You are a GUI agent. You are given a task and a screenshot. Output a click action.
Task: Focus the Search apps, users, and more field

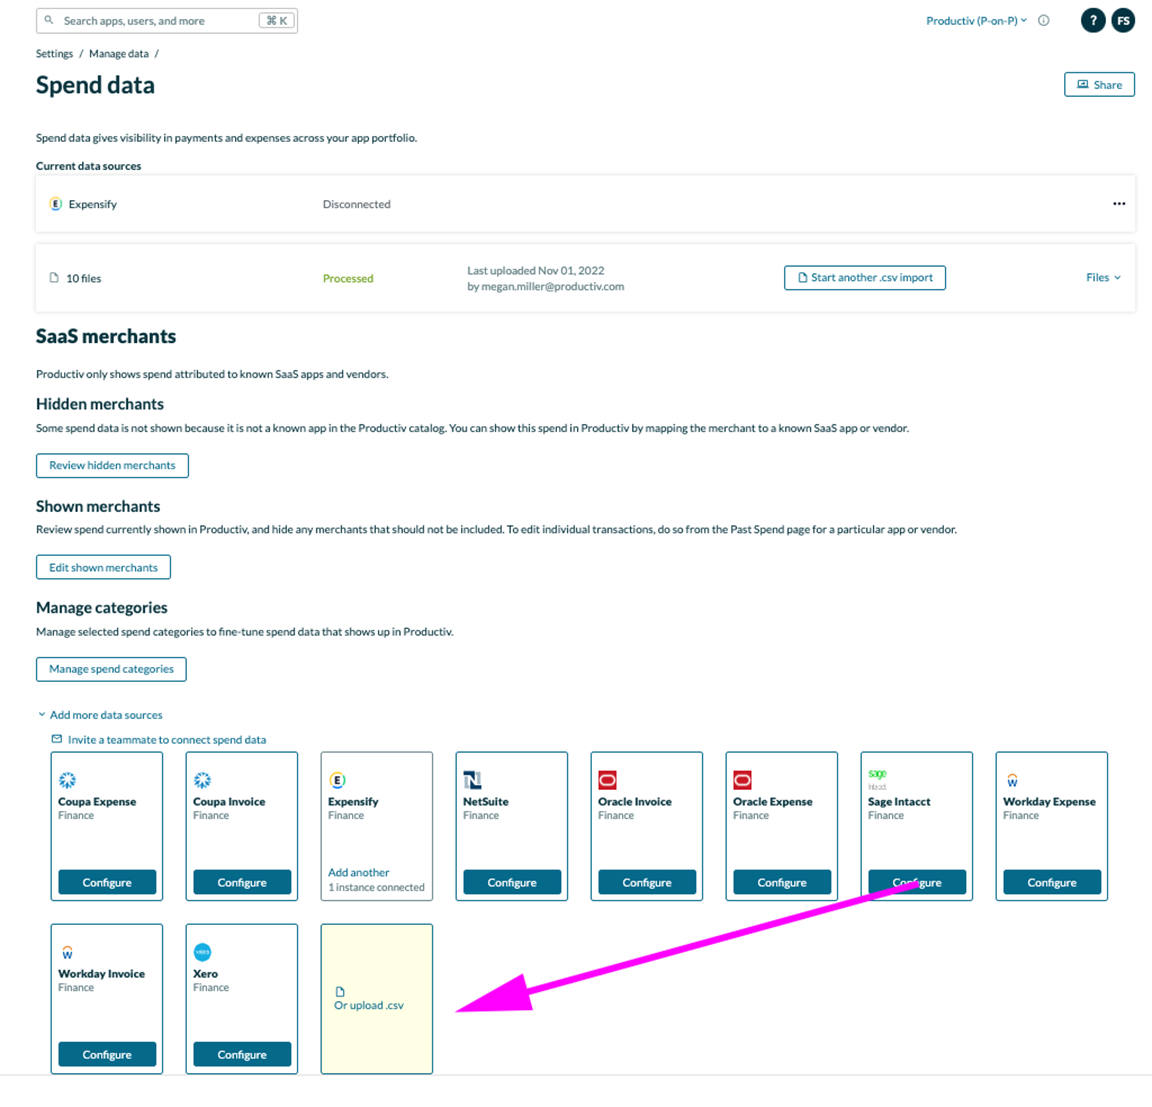tap(167, 21)
